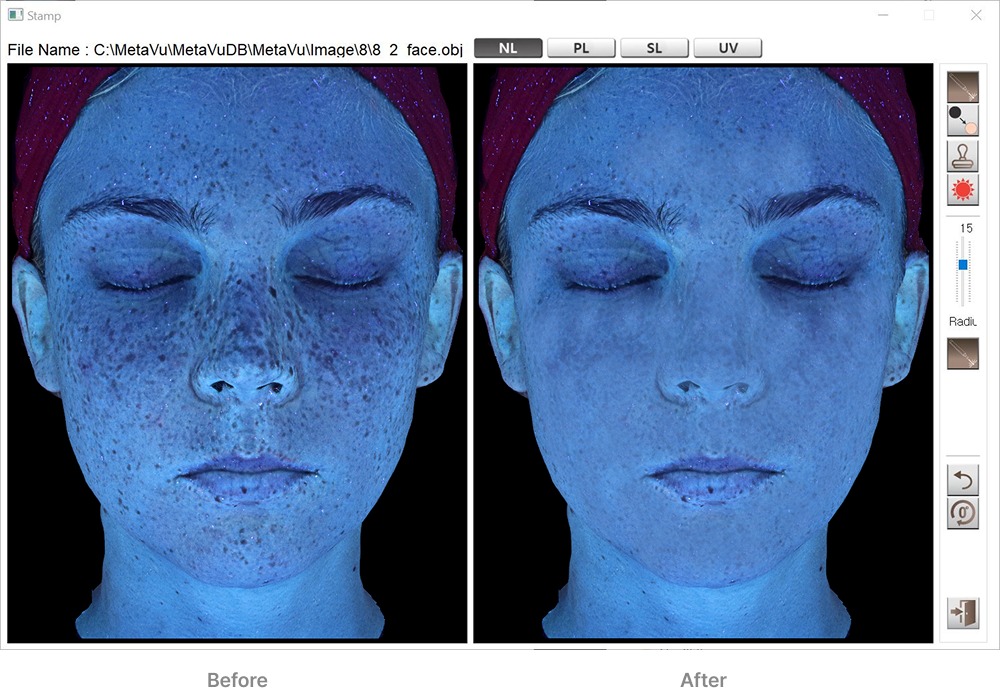Click the Before face image
This screenshot has width=1000, height=690.
(x=237, y=350)
